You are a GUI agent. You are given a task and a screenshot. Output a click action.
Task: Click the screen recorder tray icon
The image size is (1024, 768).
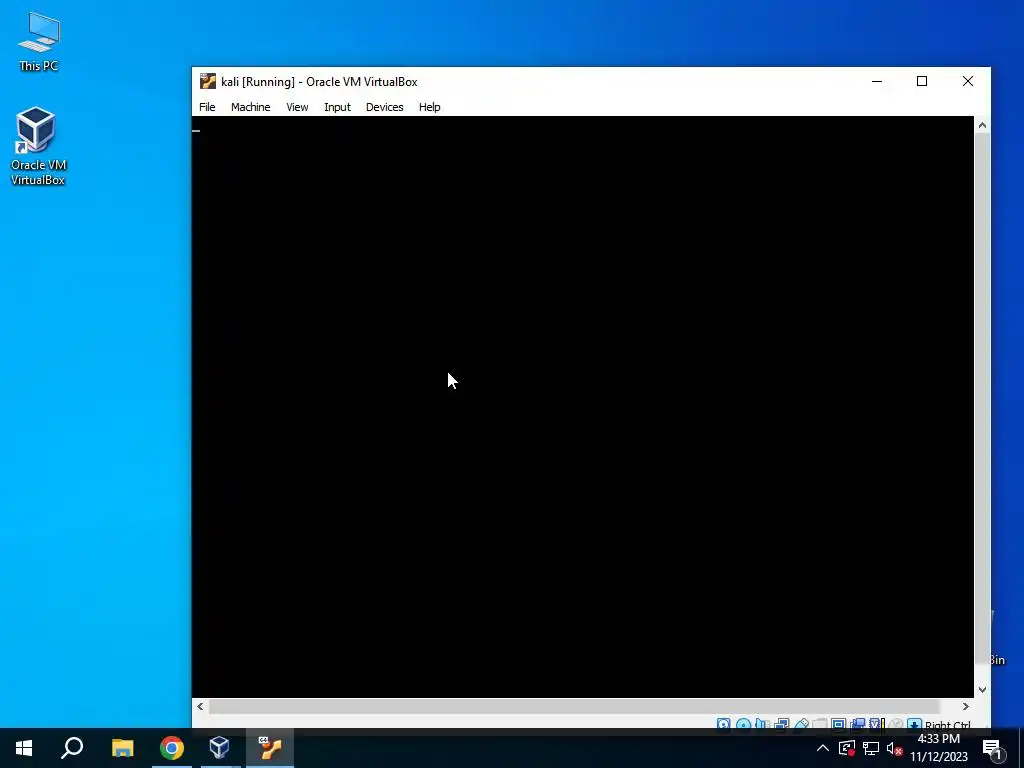tap(847, 748)
